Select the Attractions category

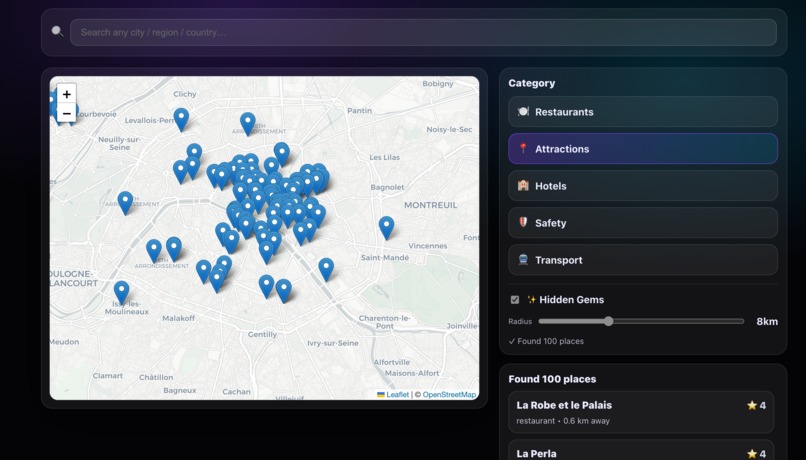coord(643,149)
